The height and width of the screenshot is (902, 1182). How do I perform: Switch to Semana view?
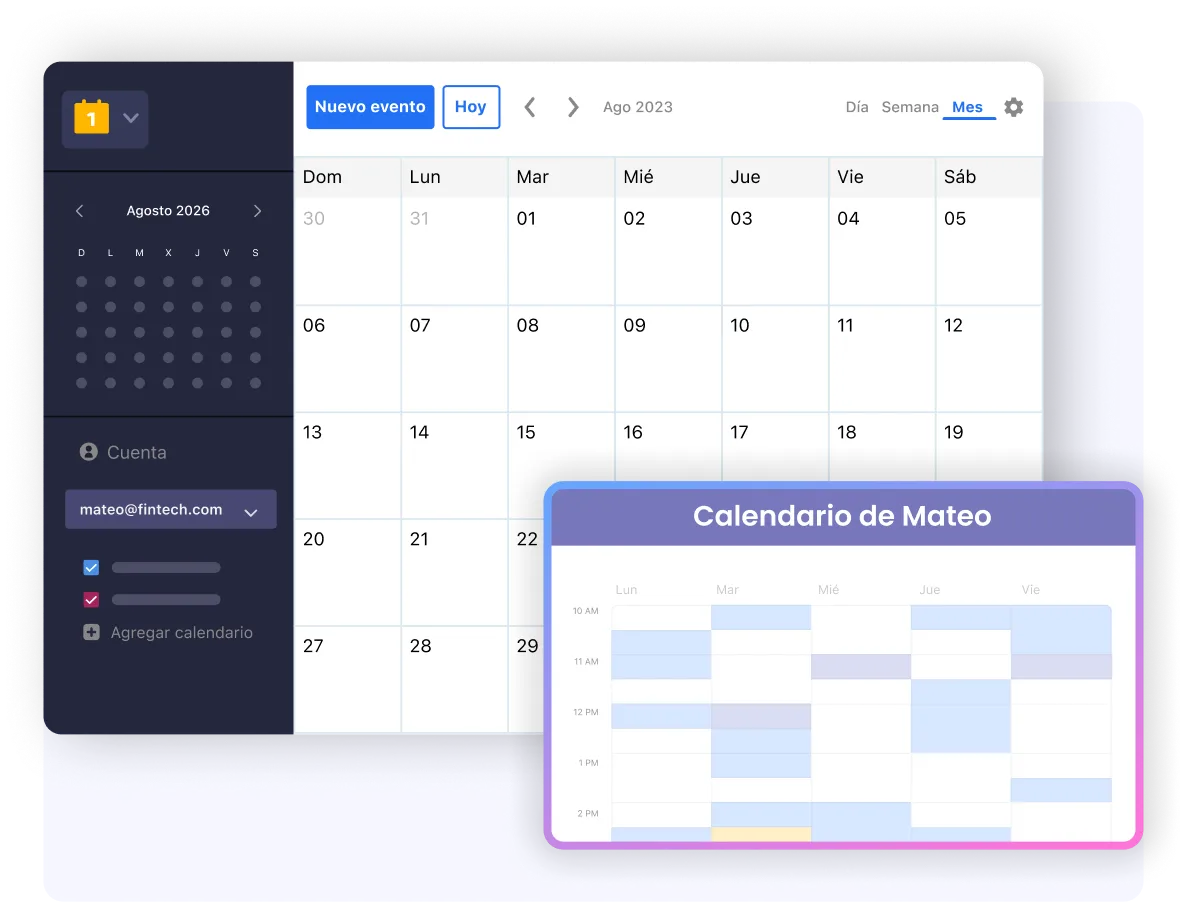[910, 107]
